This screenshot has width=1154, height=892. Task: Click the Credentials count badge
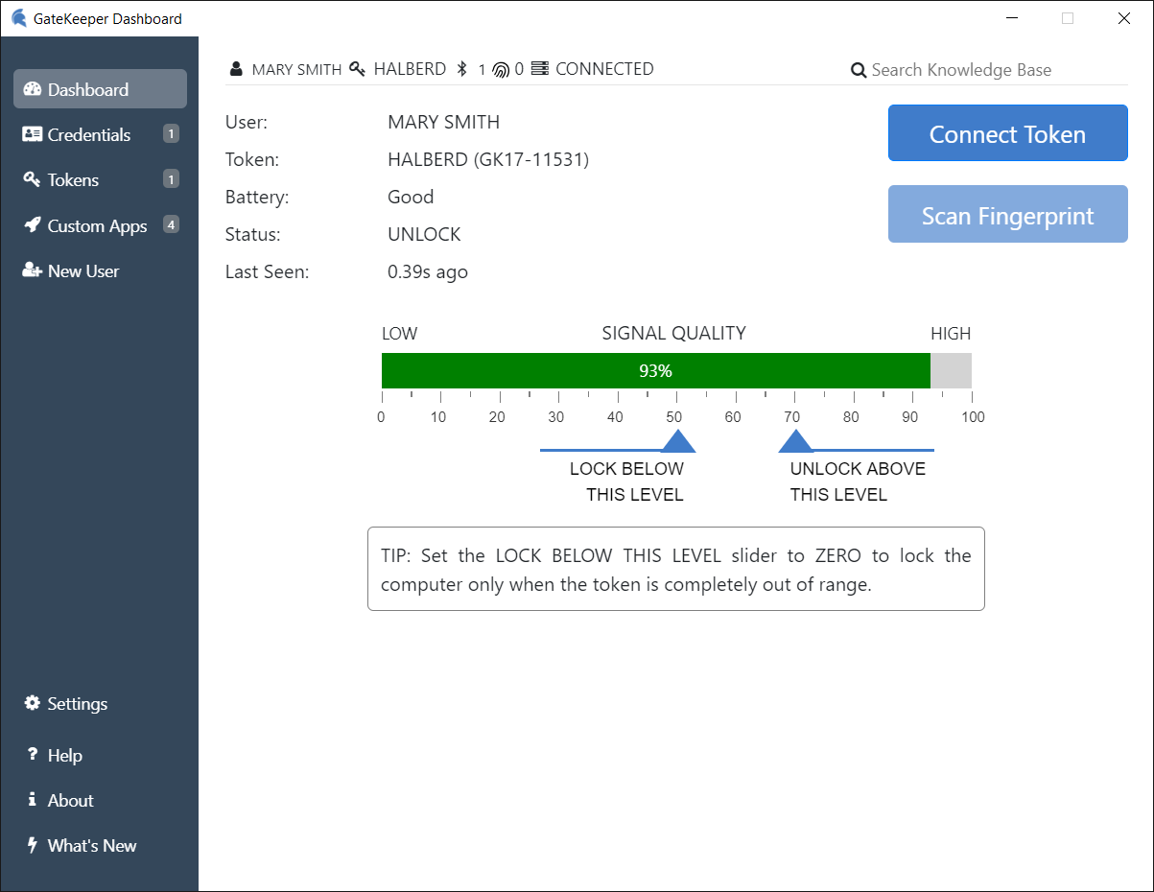point(171,134)
